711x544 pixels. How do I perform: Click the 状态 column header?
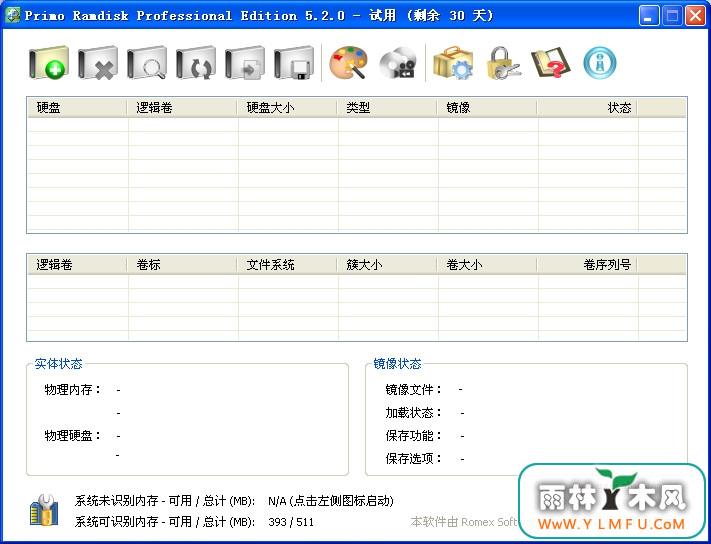point(586,108)
